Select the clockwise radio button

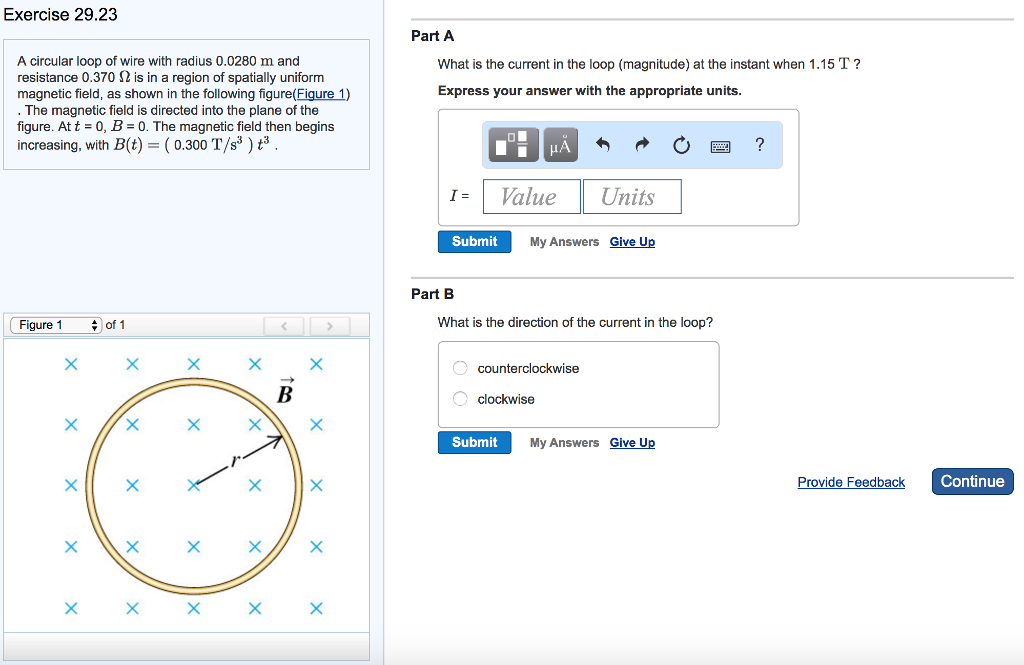tap(459, 398)
